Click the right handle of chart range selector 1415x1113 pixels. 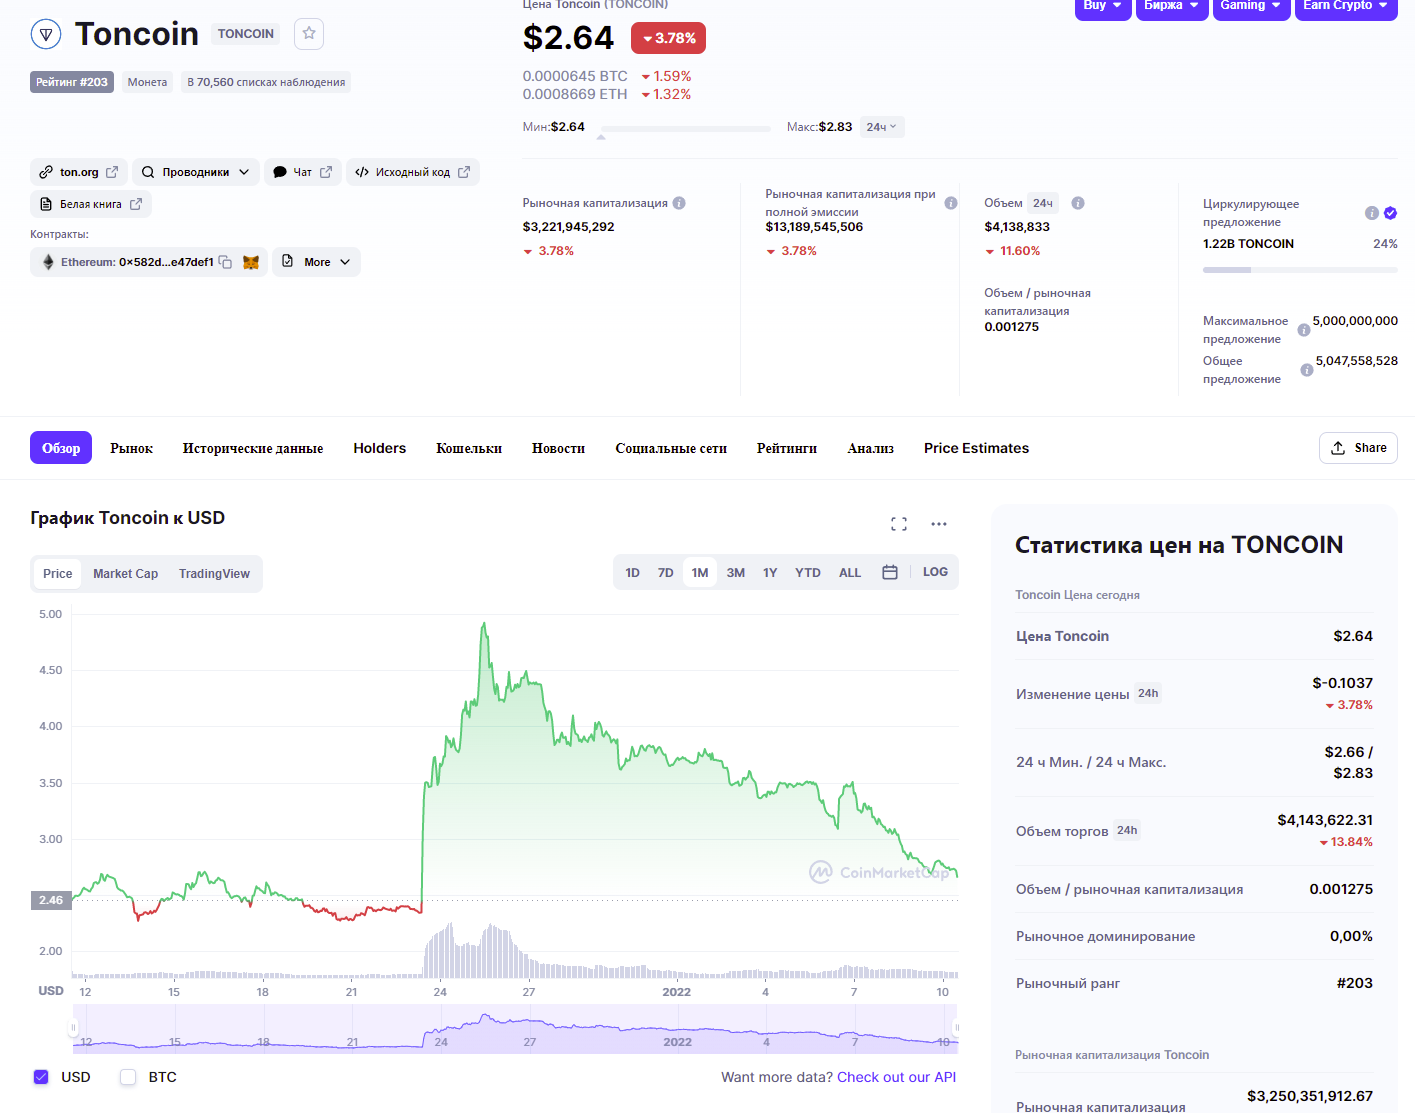pos(957,1028)
